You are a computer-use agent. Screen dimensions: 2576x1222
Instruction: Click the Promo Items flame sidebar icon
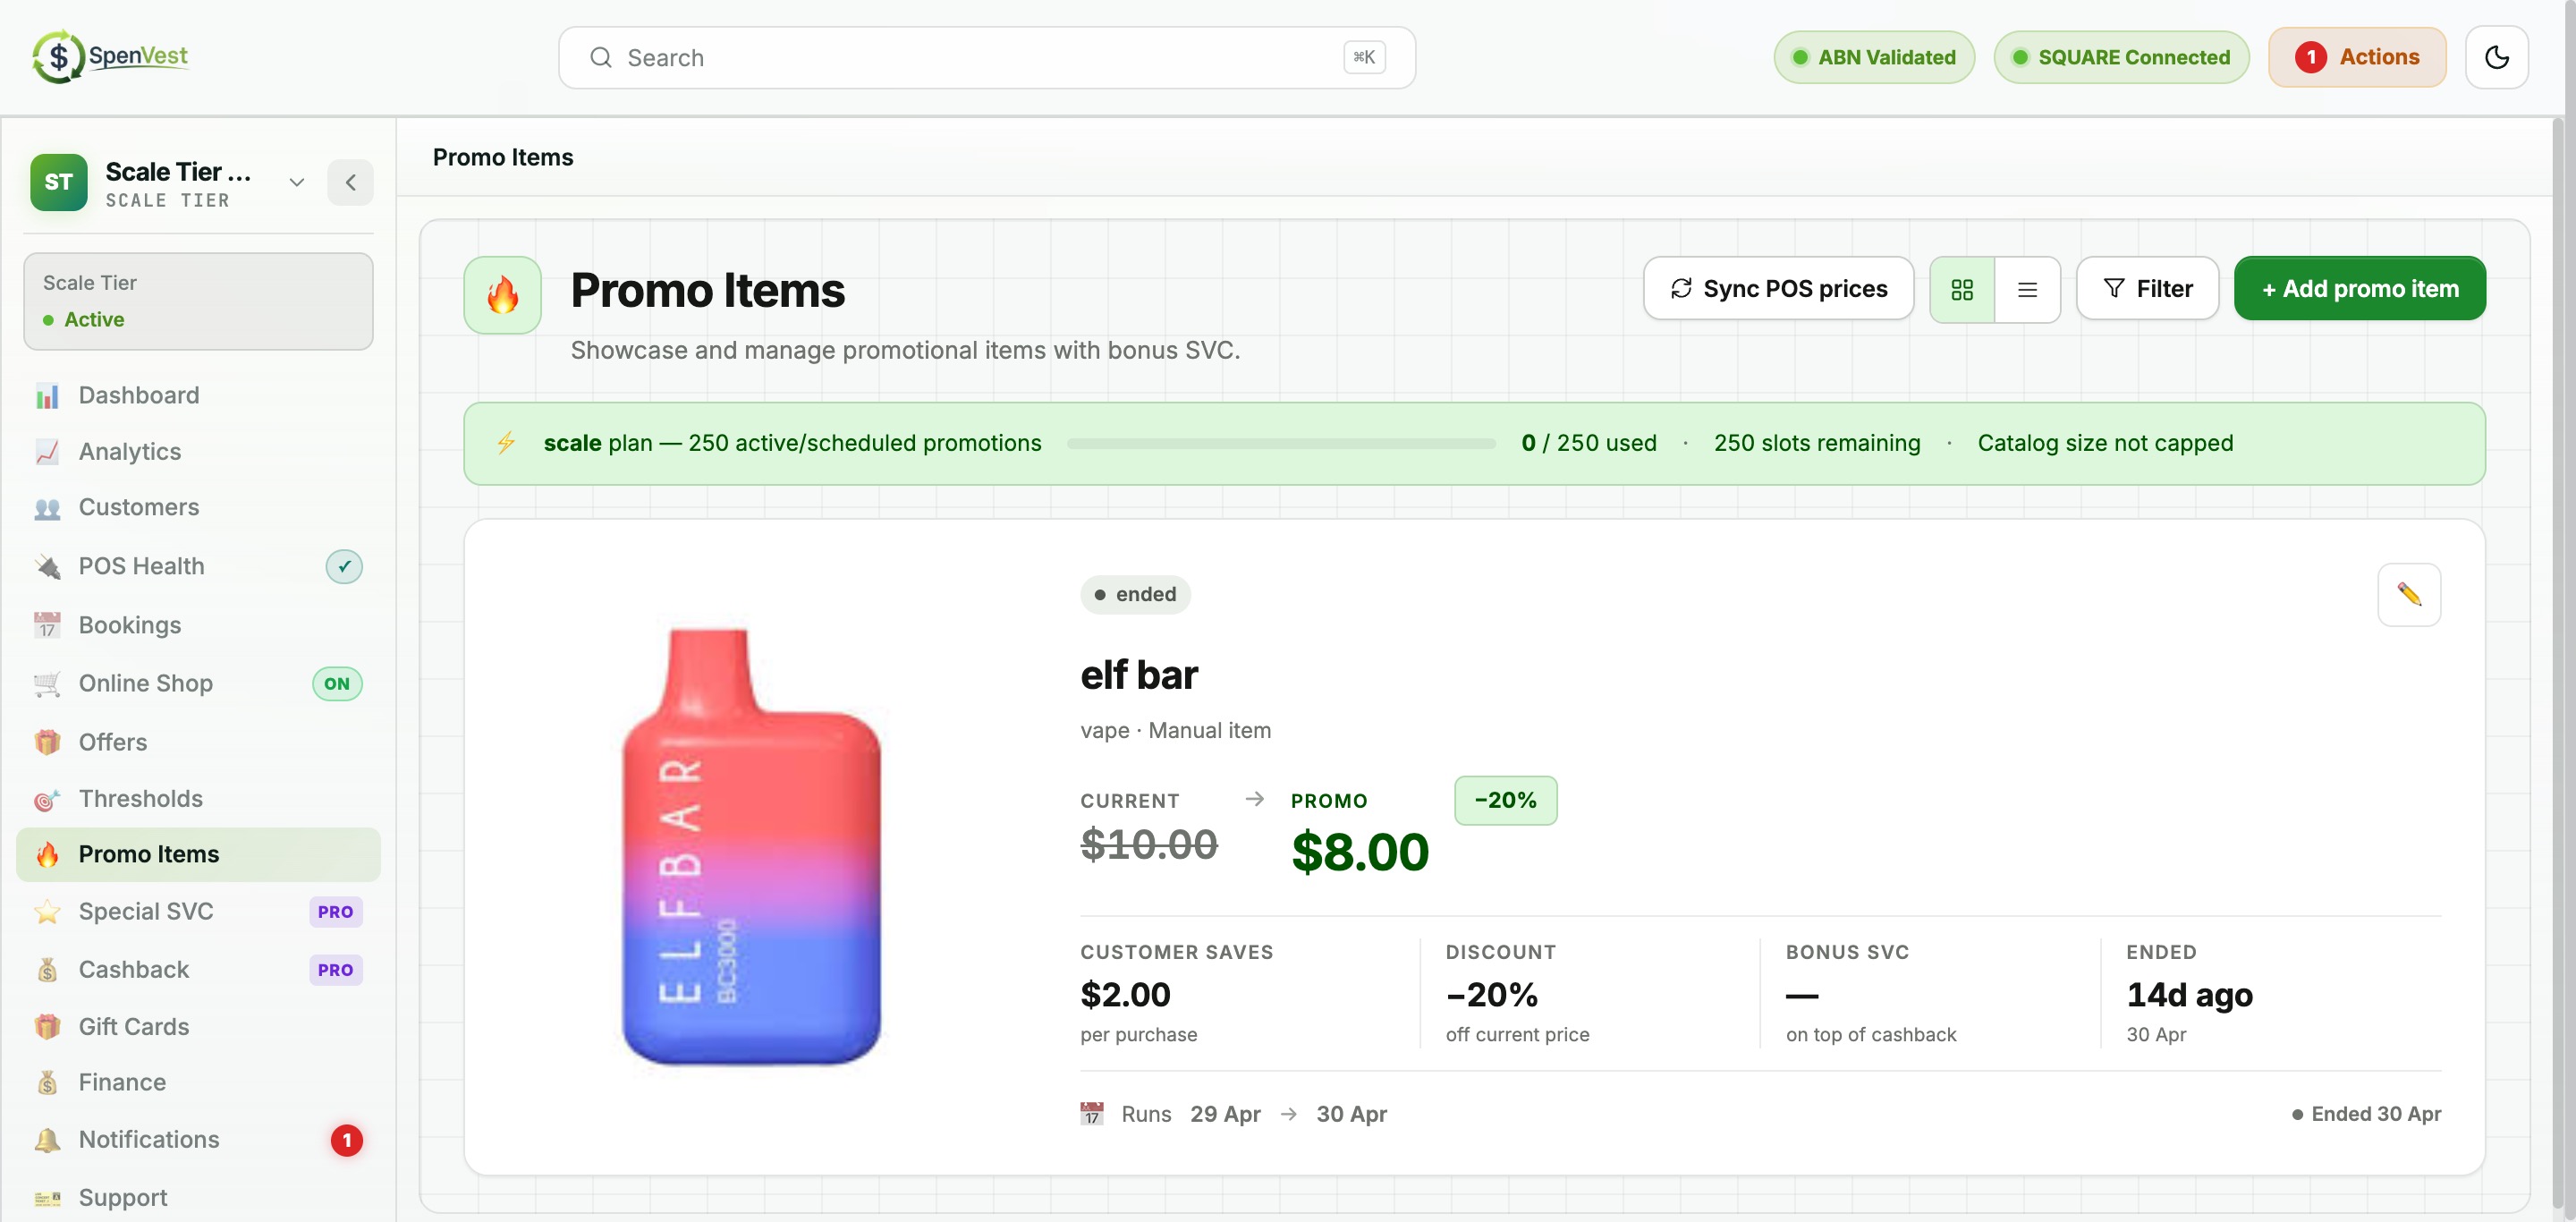tap(47, 855)
